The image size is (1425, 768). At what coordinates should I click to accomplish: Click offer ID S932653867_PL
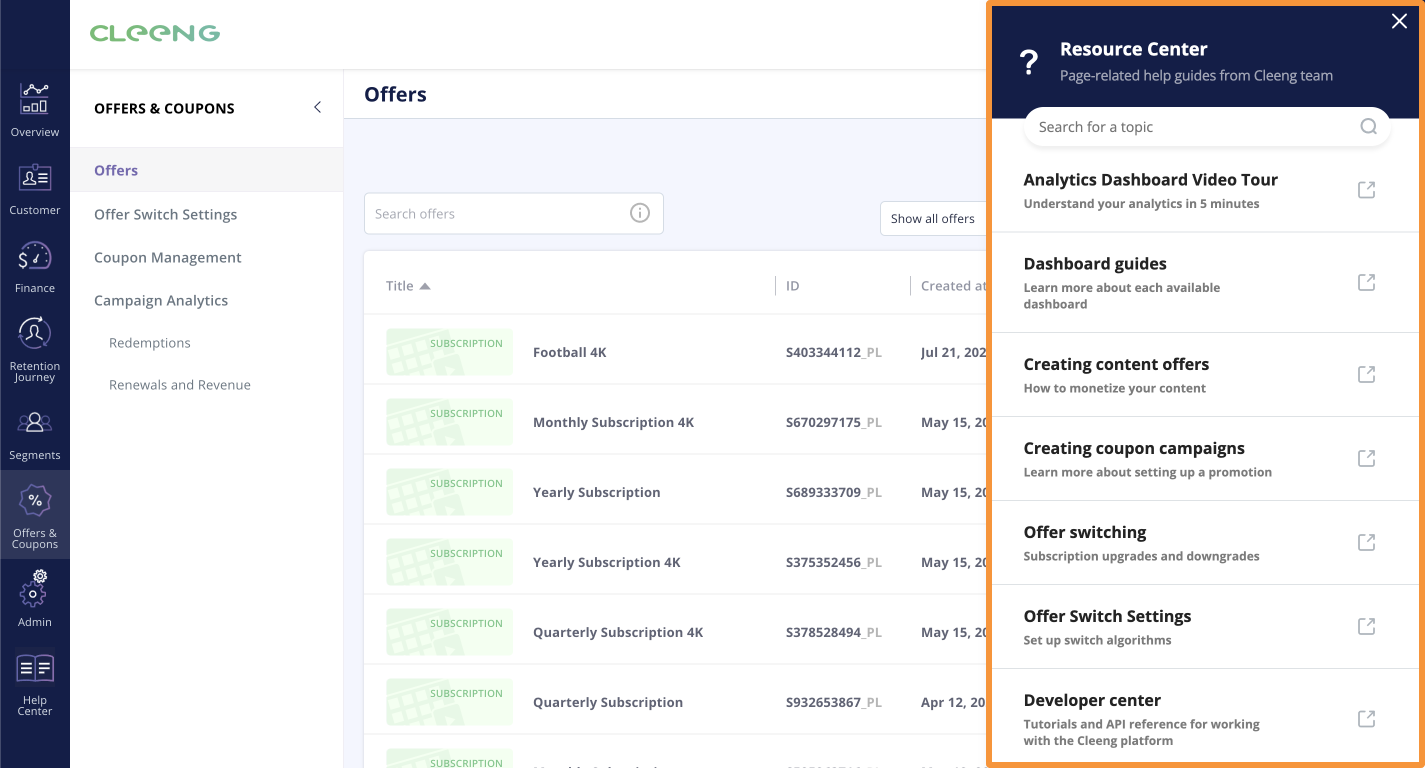(834, 702)
